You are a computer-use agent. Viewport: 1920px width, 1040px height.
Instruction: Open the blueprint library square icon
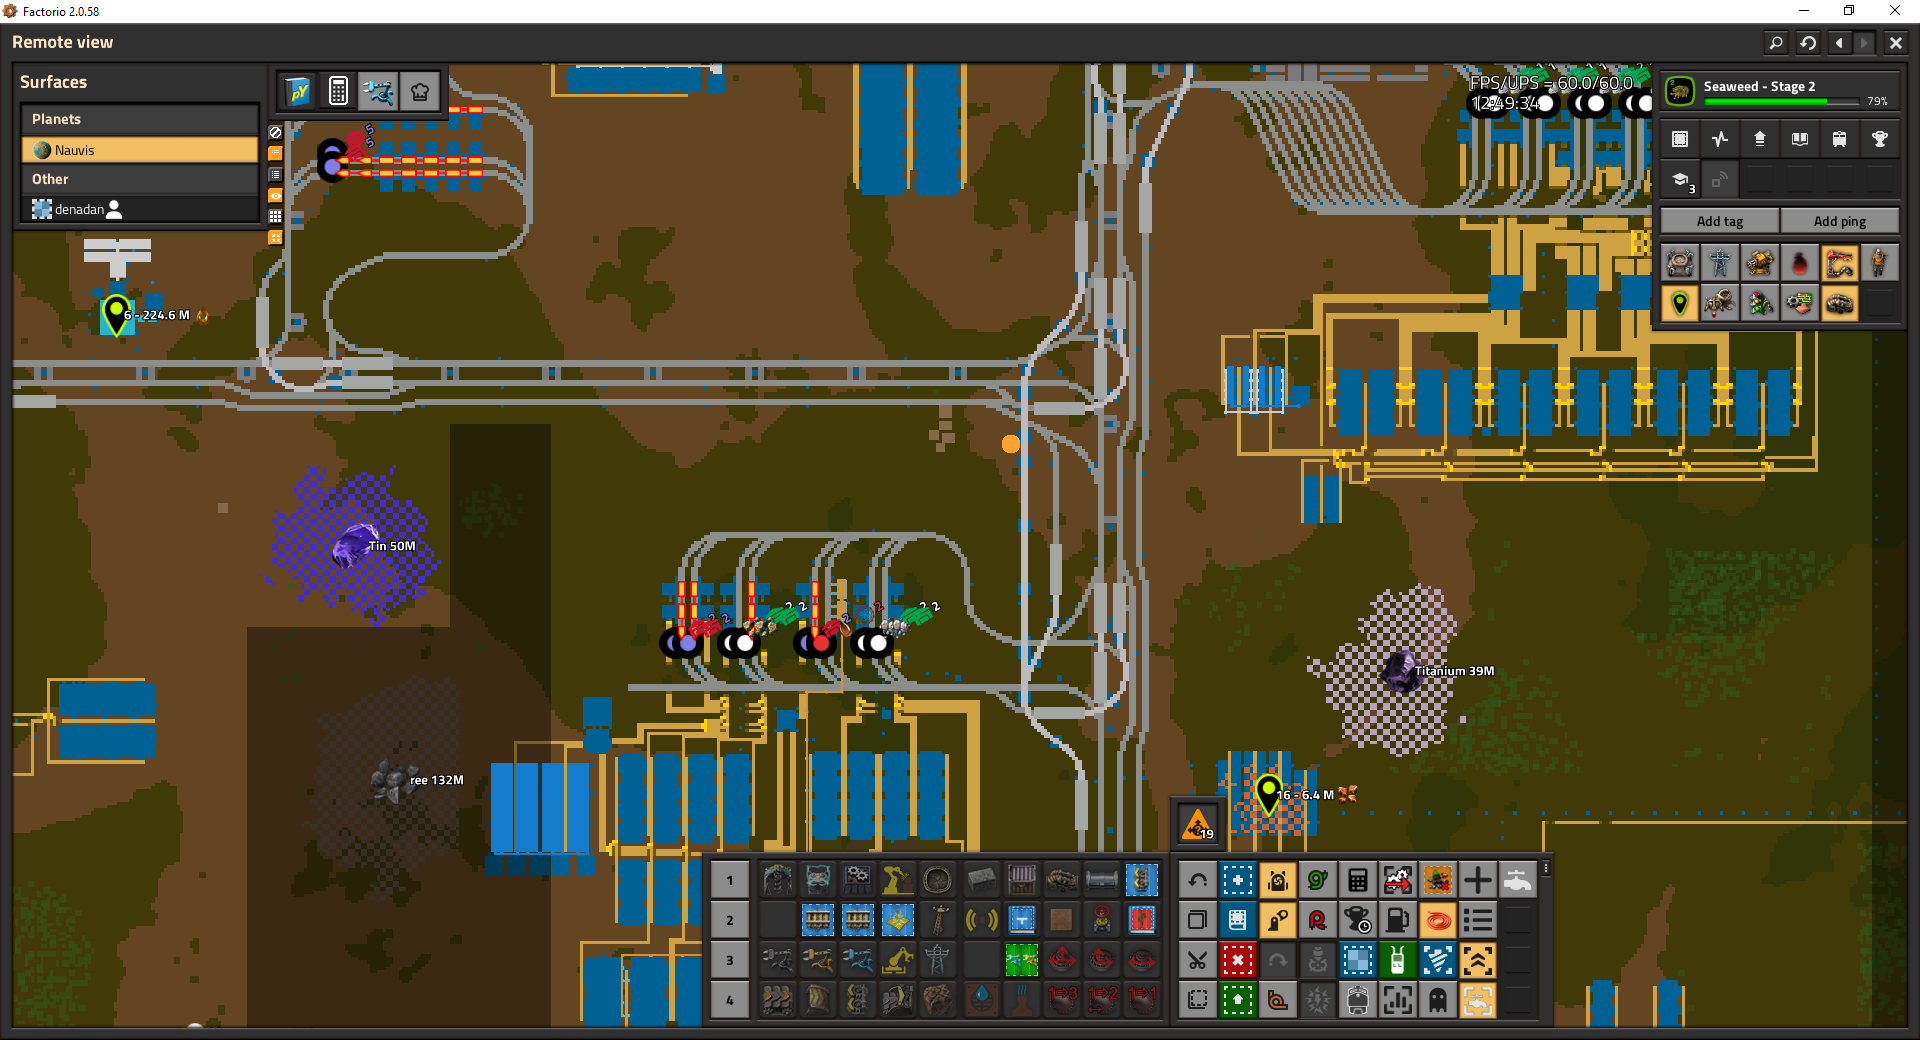click(1680, 139)
